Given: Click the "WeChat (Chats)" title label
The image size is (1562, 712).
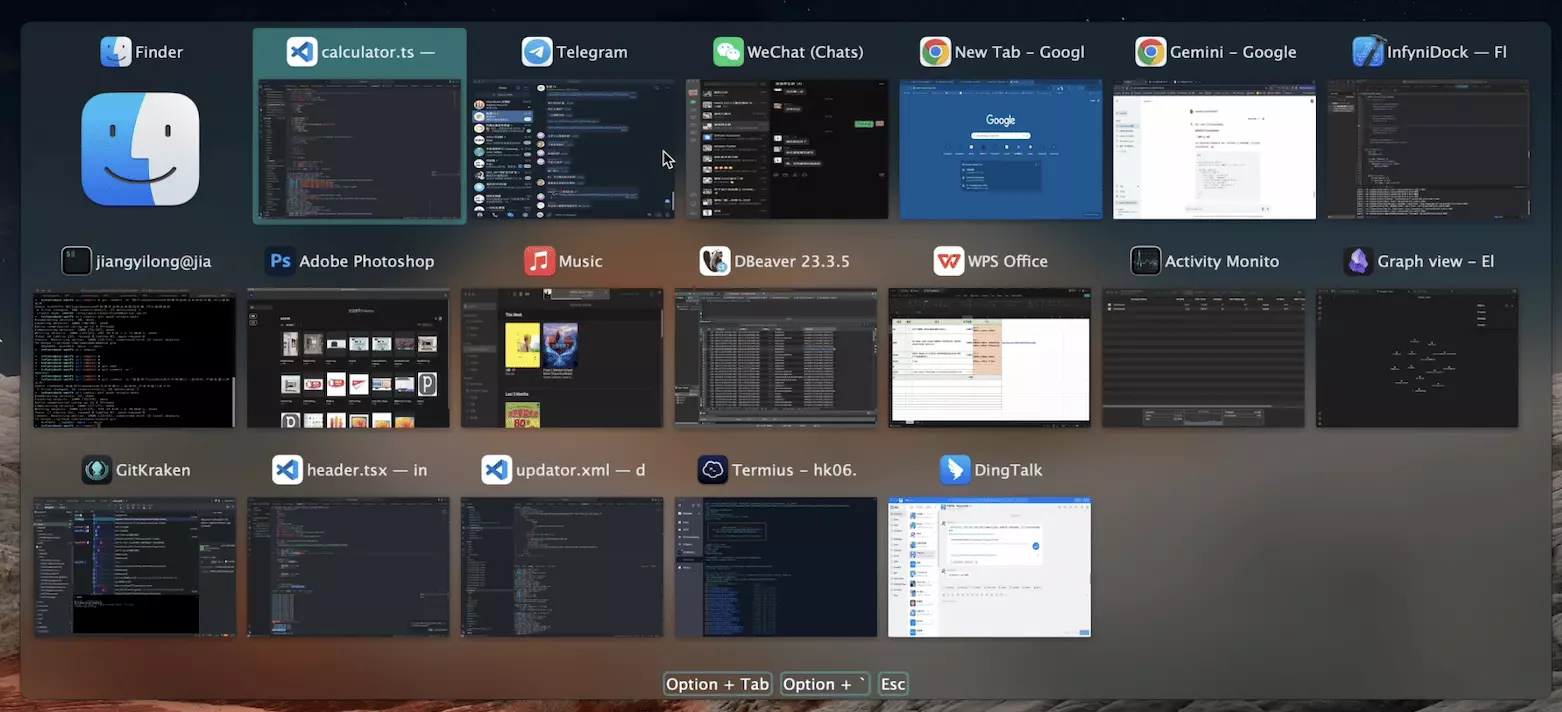Looking at the screenshot, I should click(x=805, y=52).
